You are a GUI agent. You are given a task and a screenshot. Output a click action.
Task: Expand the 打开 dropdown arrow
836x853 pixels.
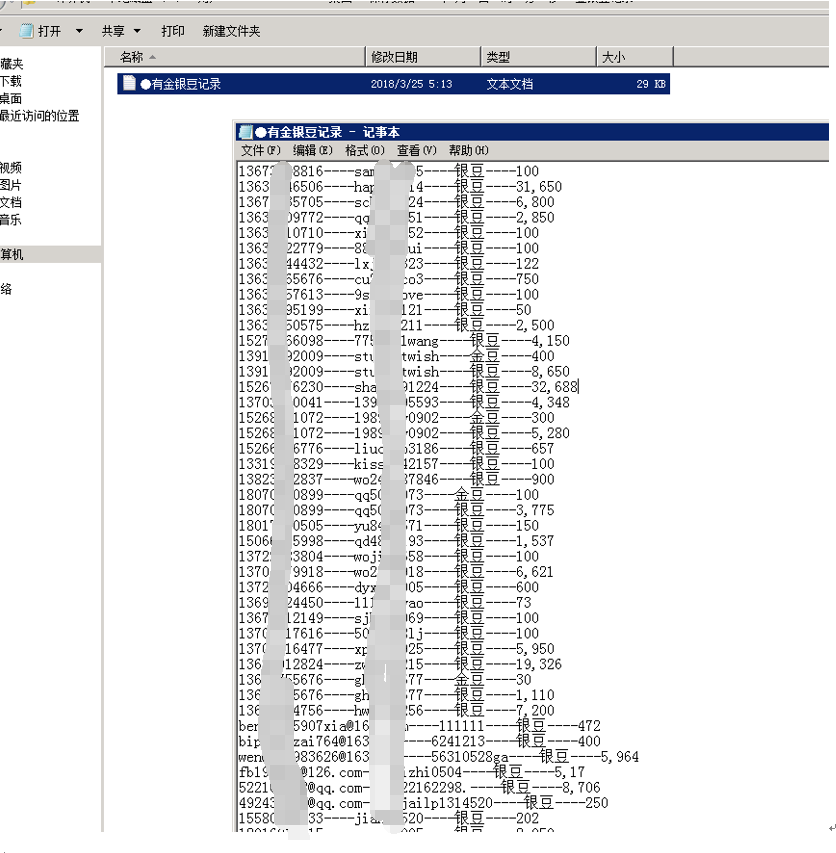[73, 32]
